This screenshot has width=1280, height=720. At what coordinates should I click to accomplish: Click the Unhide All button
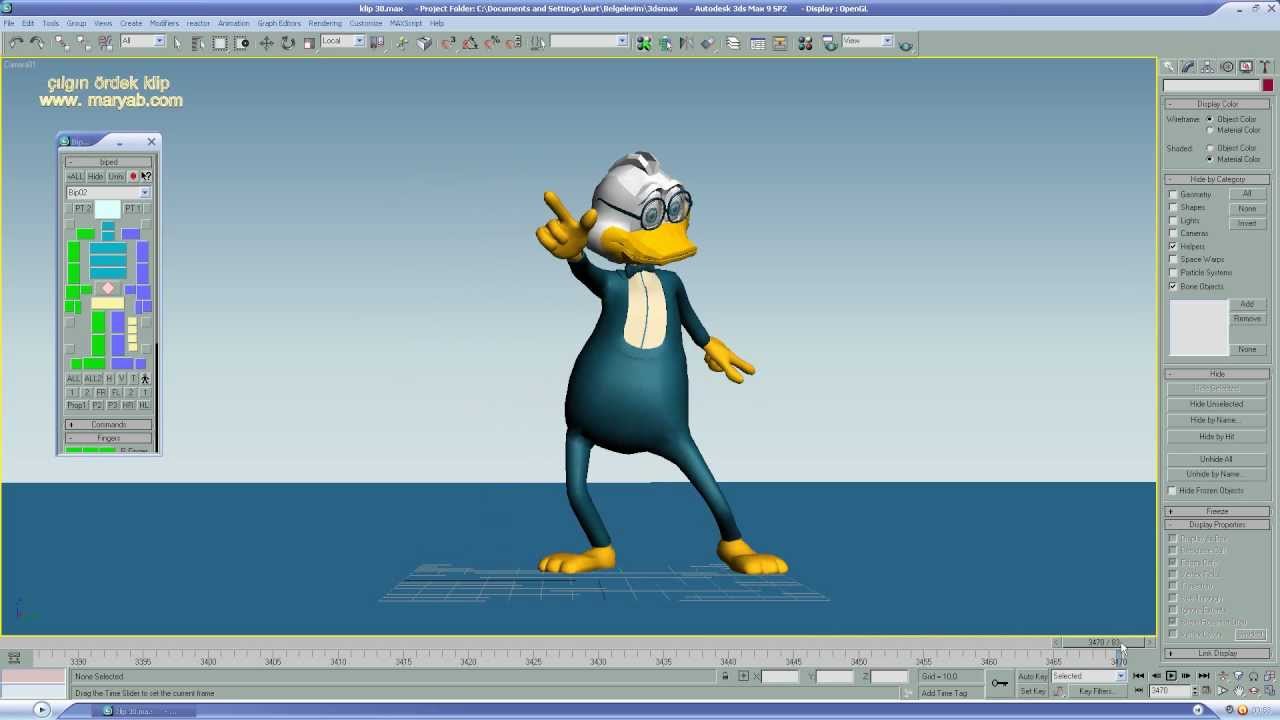pos(1216,459)
